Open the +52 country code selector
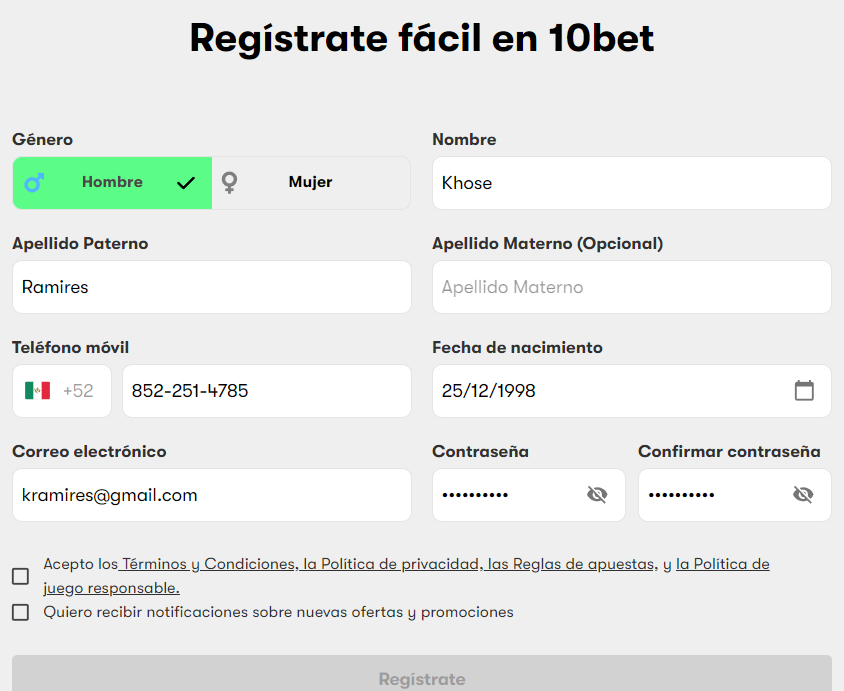Screen dimensions: 844x691 [x=62, y=391]
